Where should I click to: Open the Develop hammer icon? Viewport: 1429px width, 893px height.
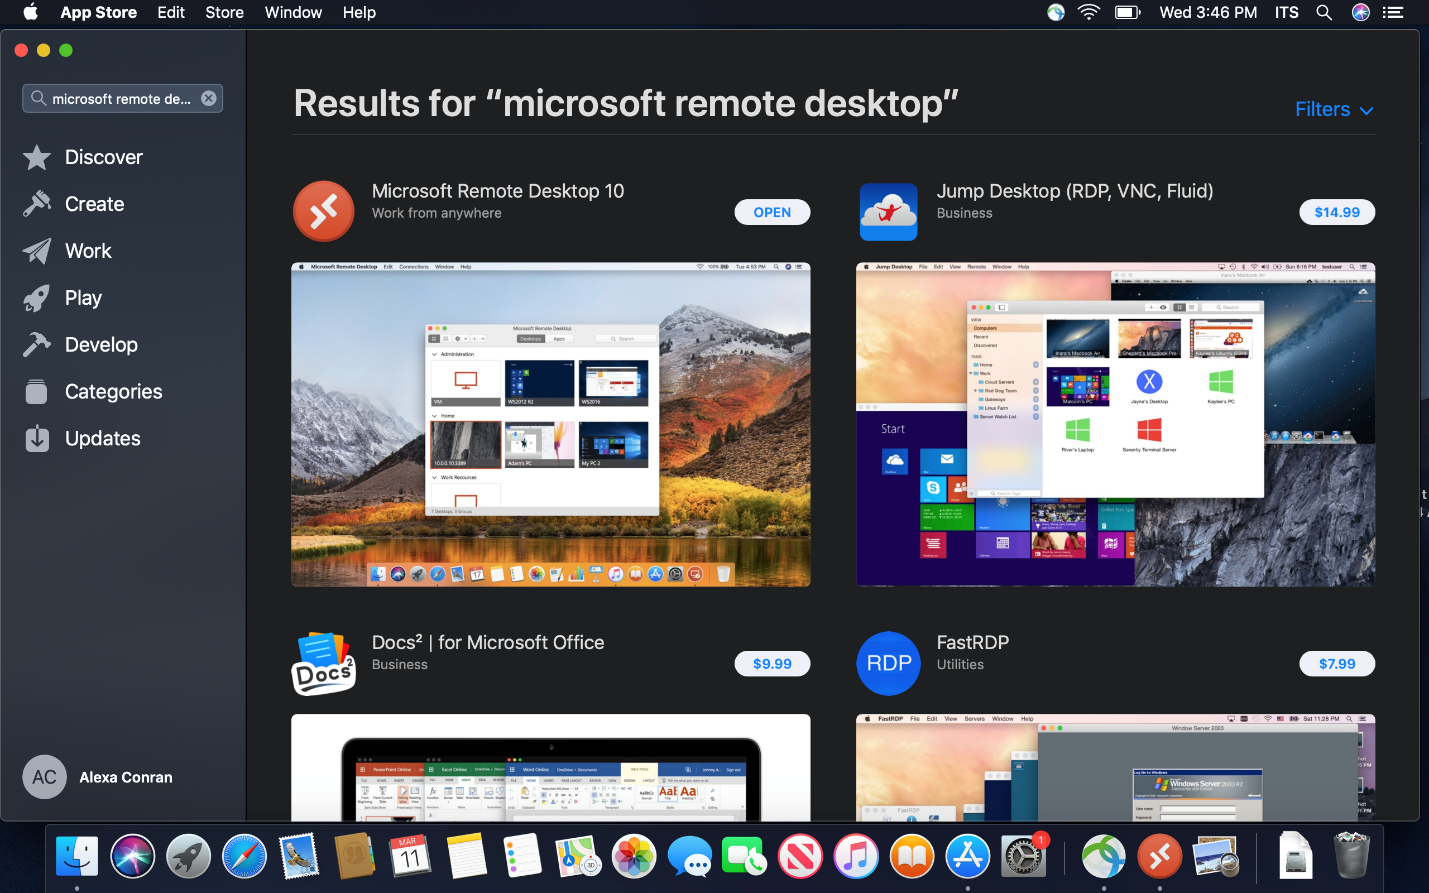click(37, 345)
